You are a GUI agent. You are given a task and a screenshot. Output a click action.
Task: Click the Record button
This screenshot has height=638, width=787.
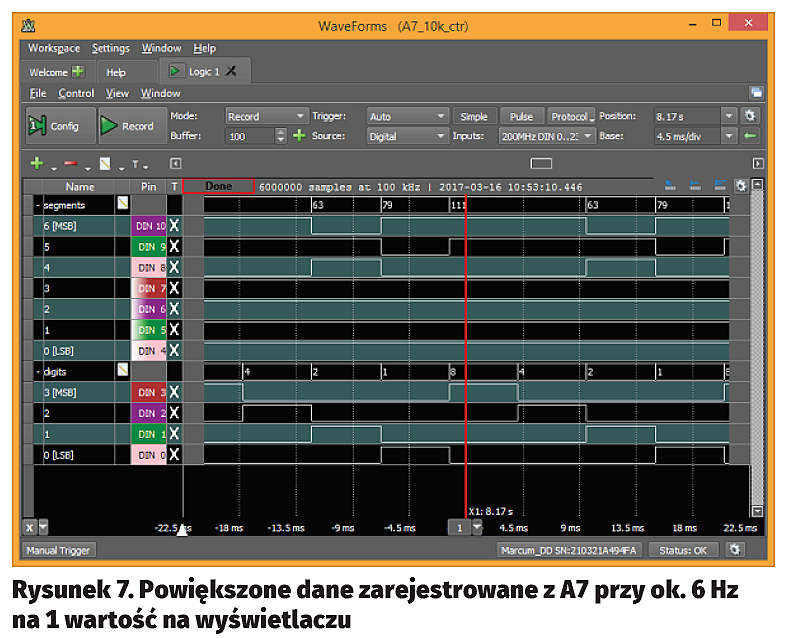point(127,126)
